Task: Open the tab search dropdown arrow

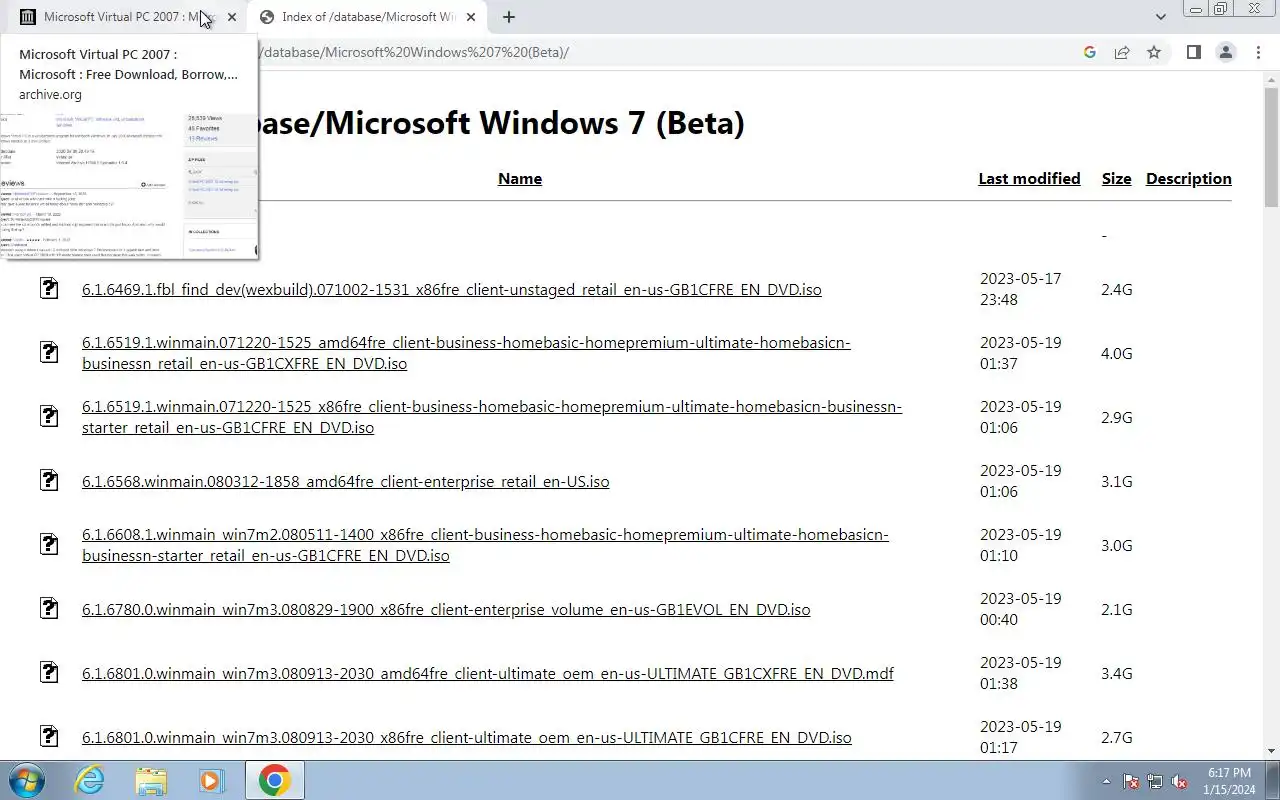Action: click(1160, 17)
